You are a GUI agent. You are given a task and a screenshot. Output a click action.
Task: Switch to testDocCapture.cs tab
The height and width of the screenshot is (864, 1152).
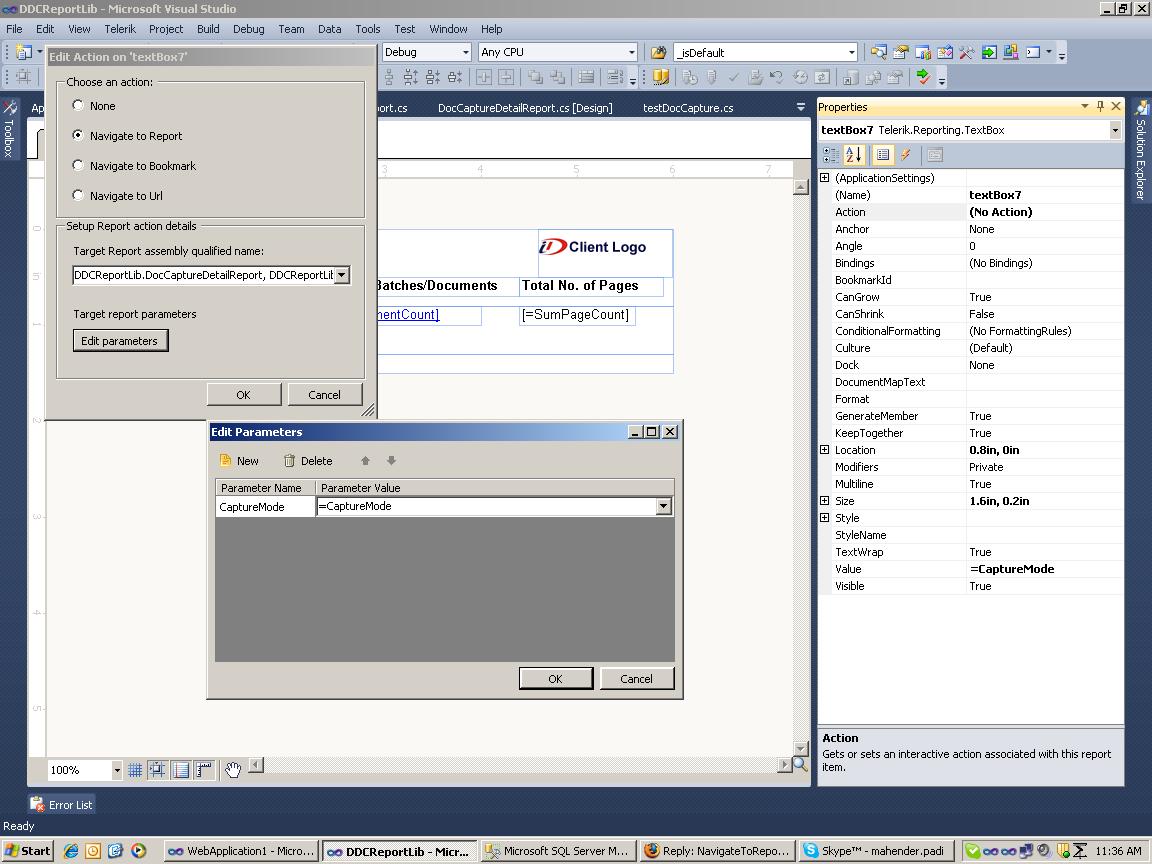688,108
